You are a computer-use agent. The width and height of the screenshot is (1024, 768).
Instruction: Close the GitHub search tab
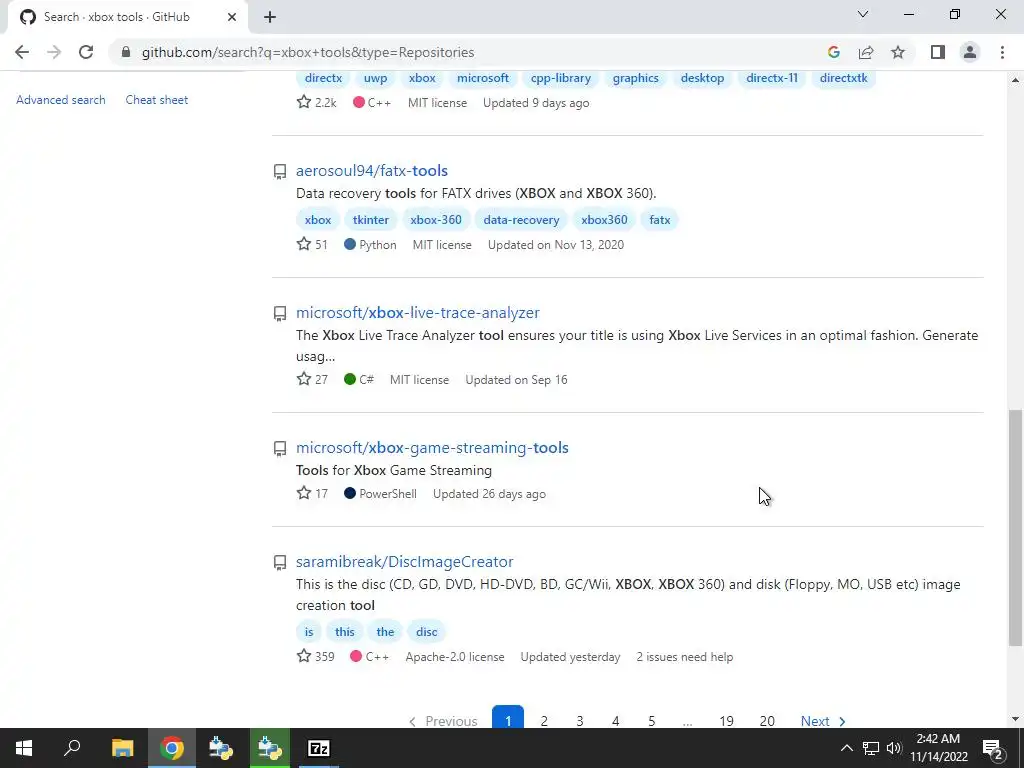point(232,17)
